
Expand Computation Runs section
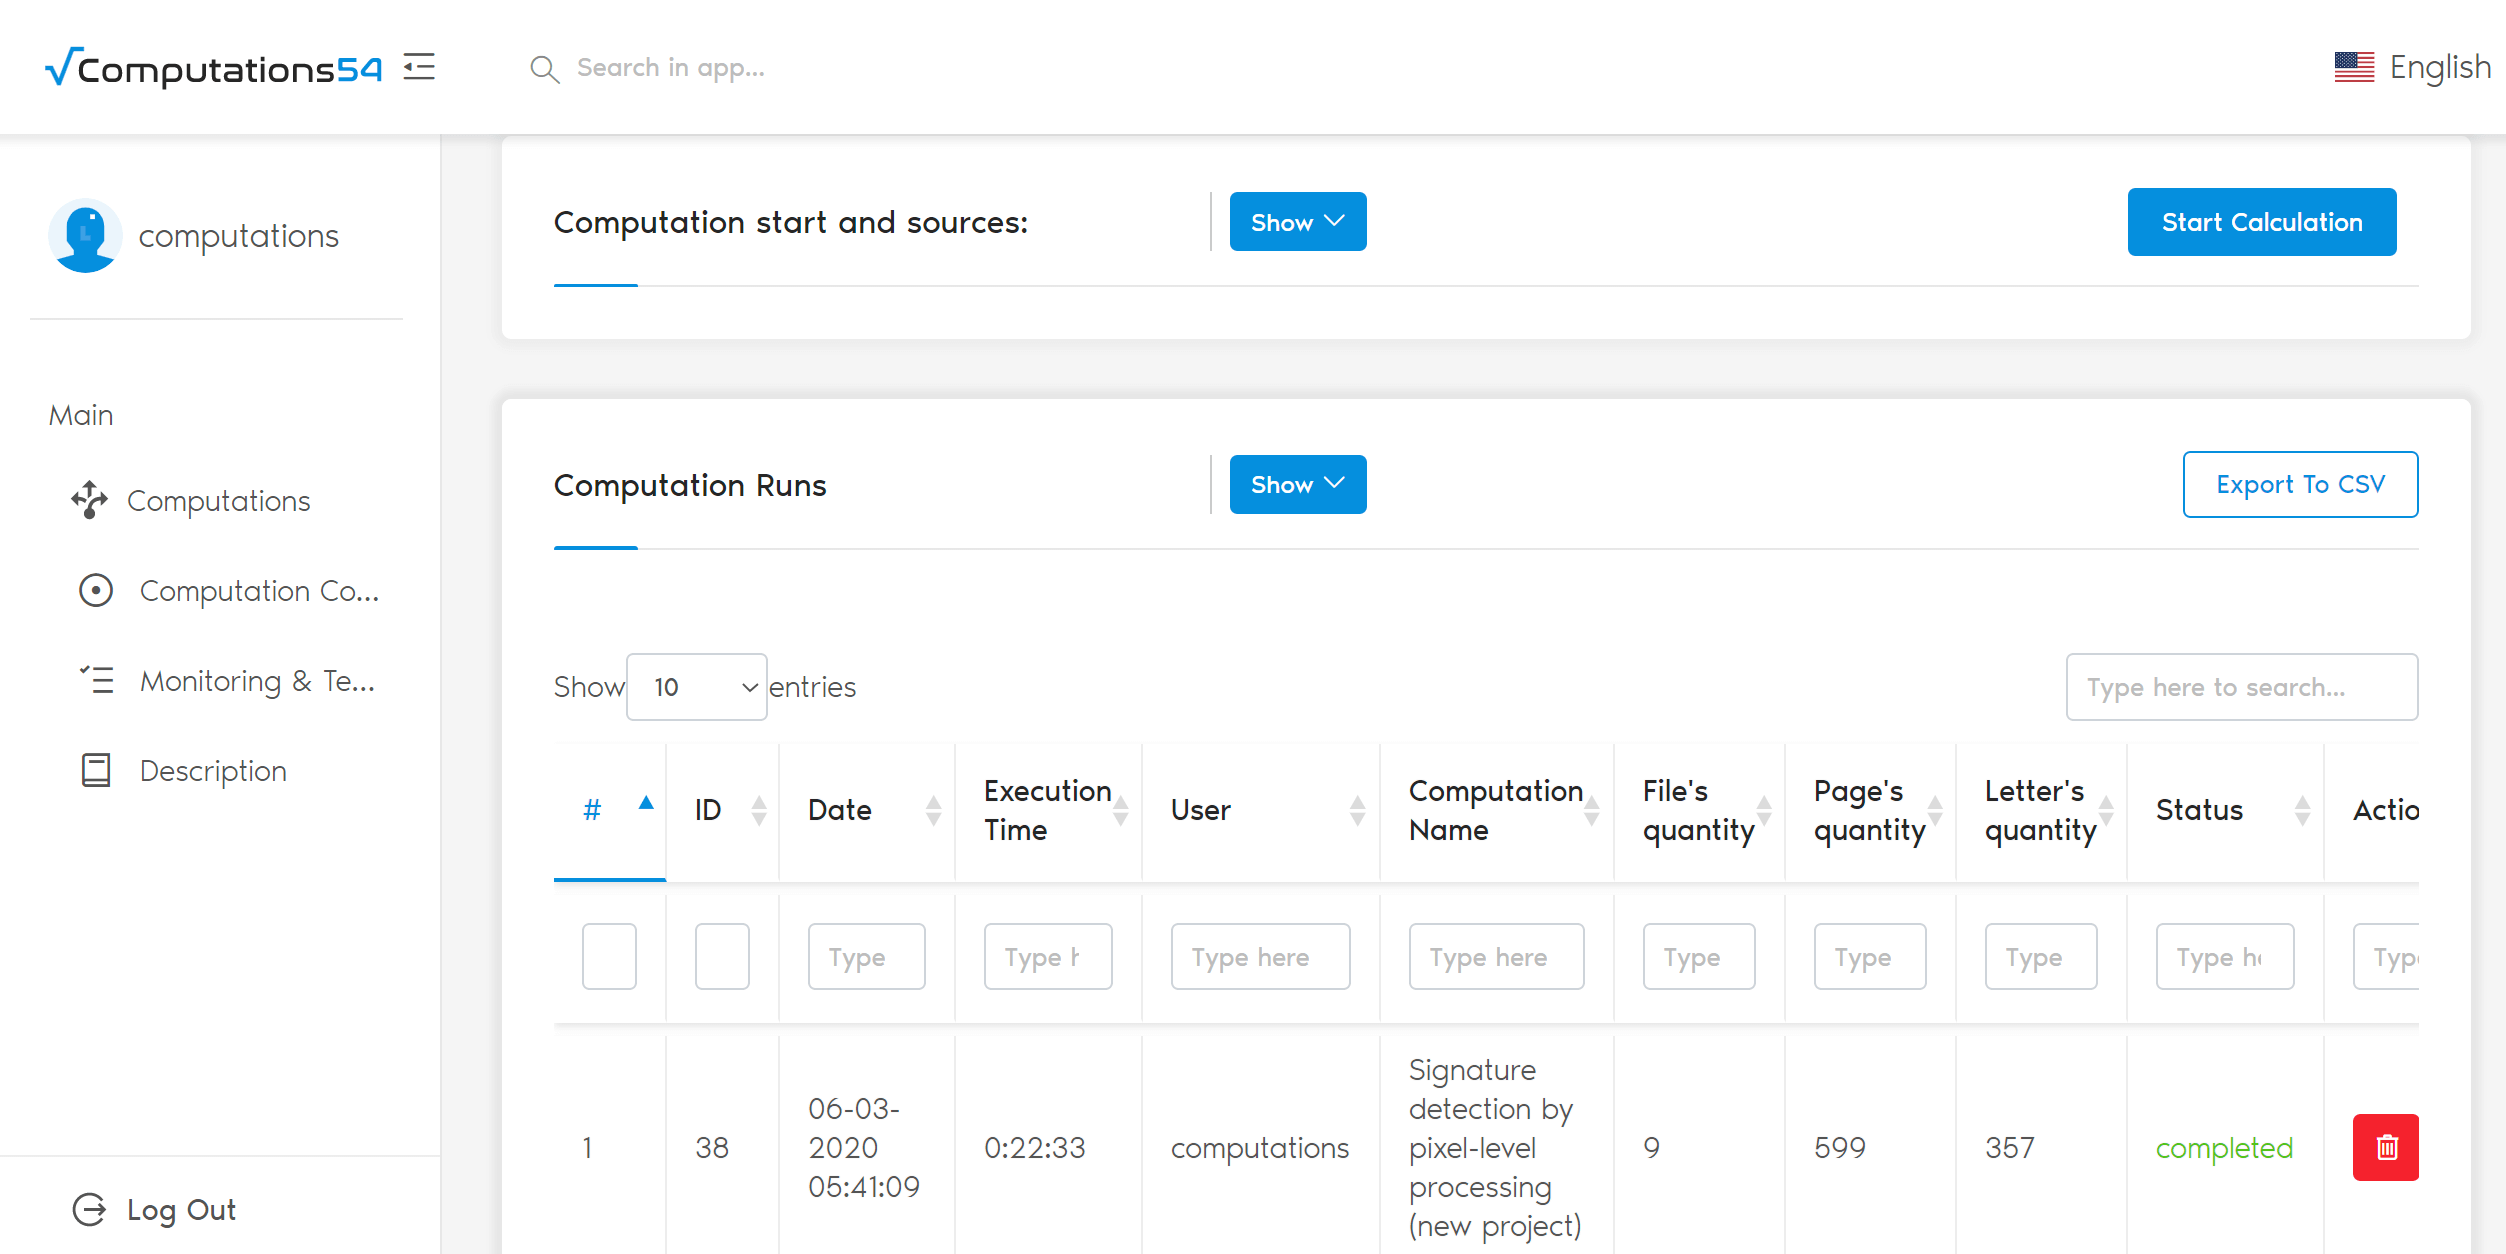tap(1299, 485)
